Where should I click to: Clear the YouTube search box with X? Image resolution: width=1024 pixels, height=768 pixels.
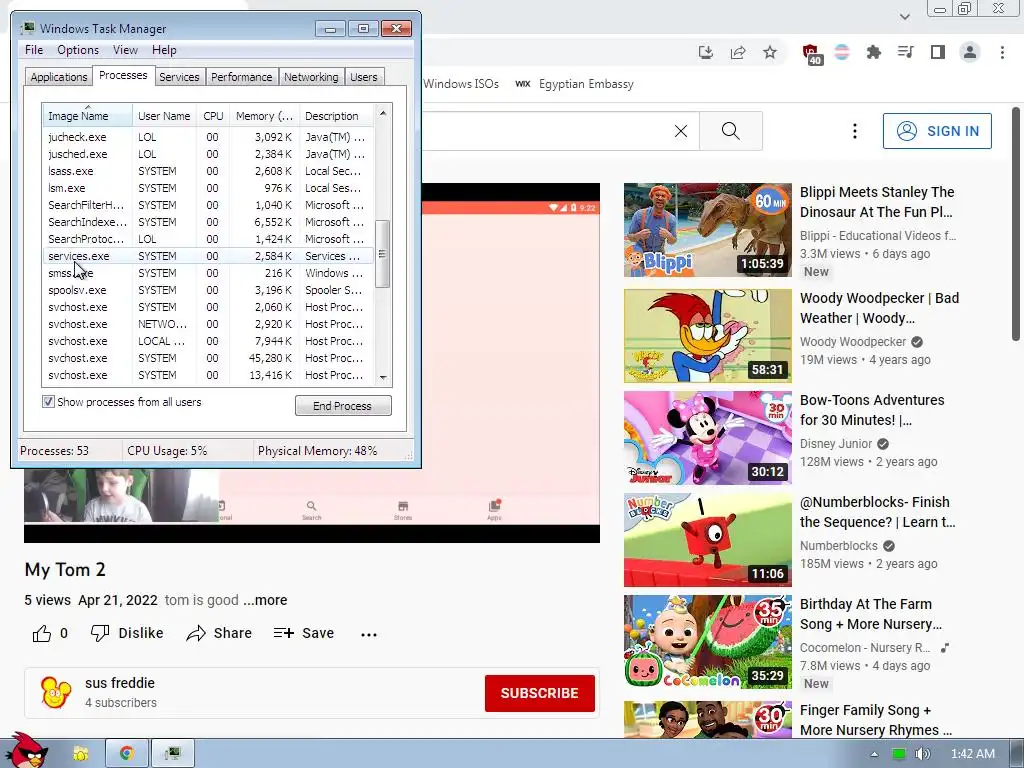pos(680,131)
